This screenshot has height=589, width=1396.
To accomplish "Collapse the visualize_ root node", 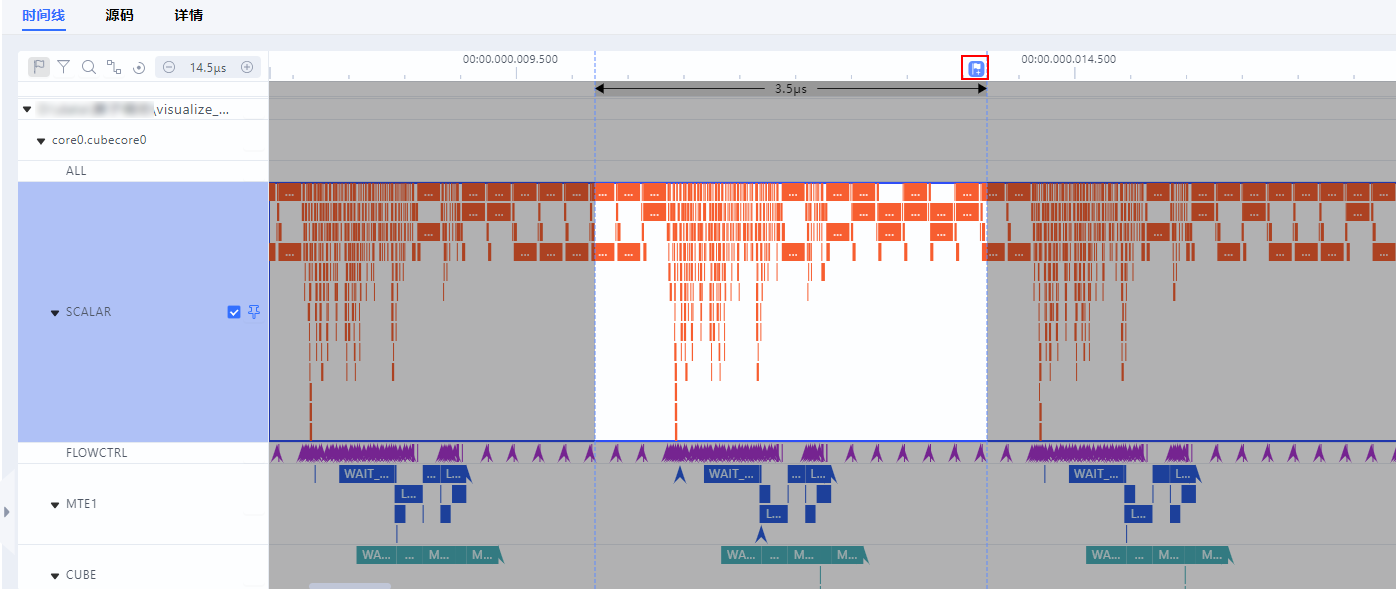I will 27,109.
